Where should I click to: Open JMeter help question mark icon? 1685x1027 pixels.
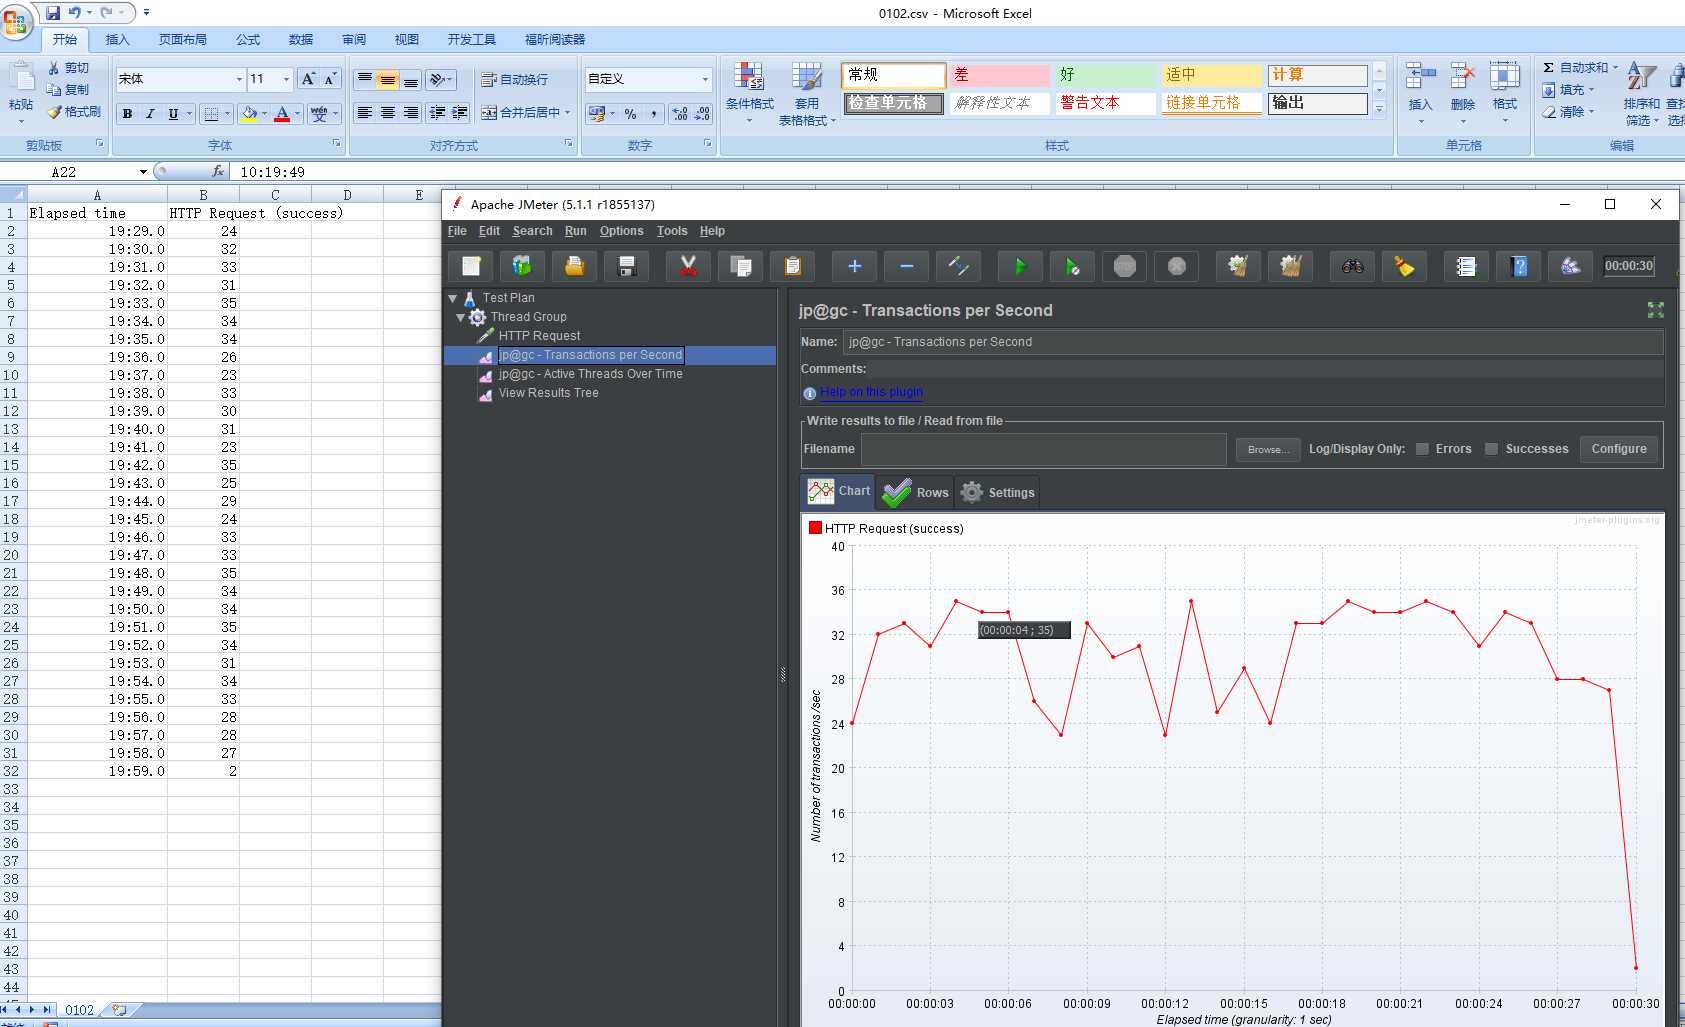point(1519,266)
